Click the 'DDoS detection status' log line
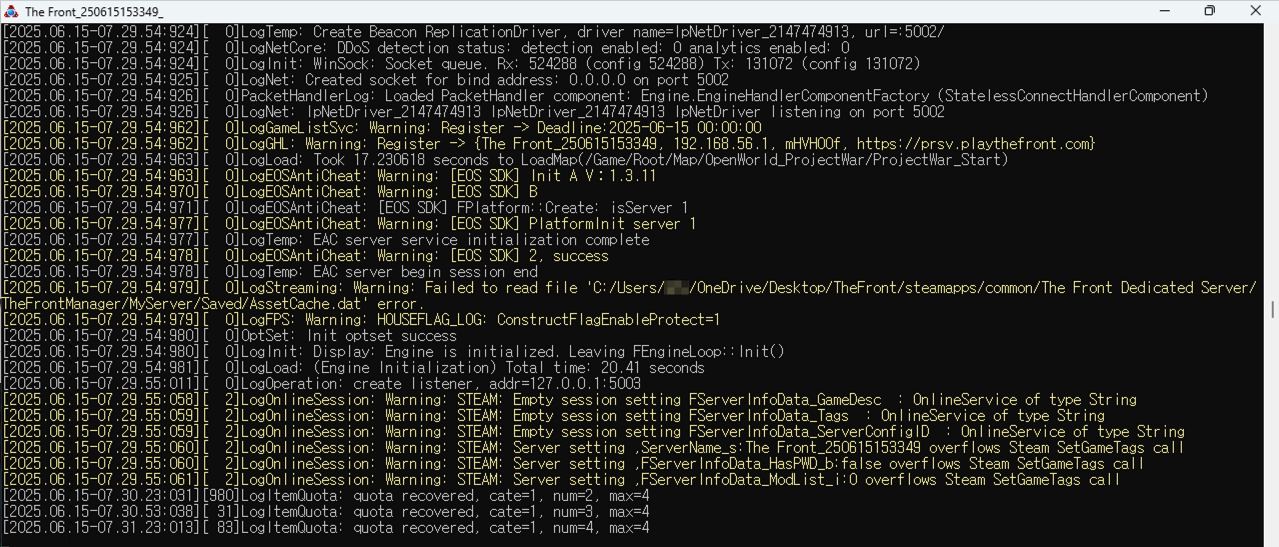This screenshot has height=547, width=1279. point(426,48)
